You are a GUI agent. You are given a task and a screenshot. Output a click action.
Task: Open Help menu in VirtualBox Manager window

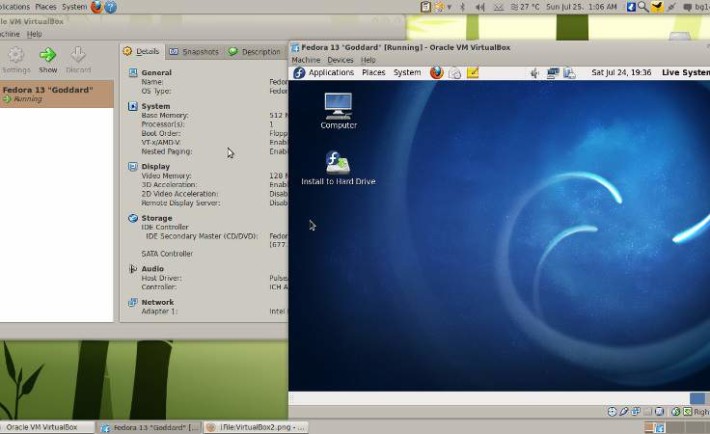tap(34, 34)
